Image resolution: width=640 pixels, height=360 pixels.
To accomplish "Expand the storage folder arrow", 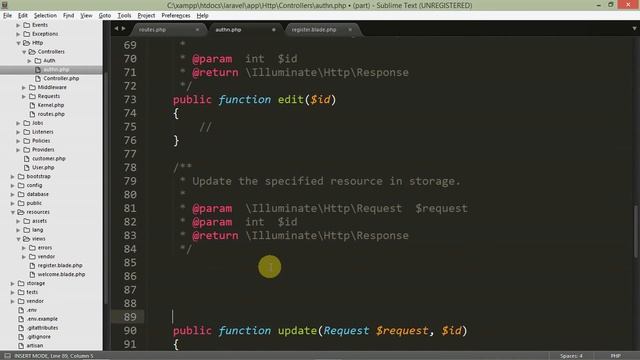I will (13, 283).
